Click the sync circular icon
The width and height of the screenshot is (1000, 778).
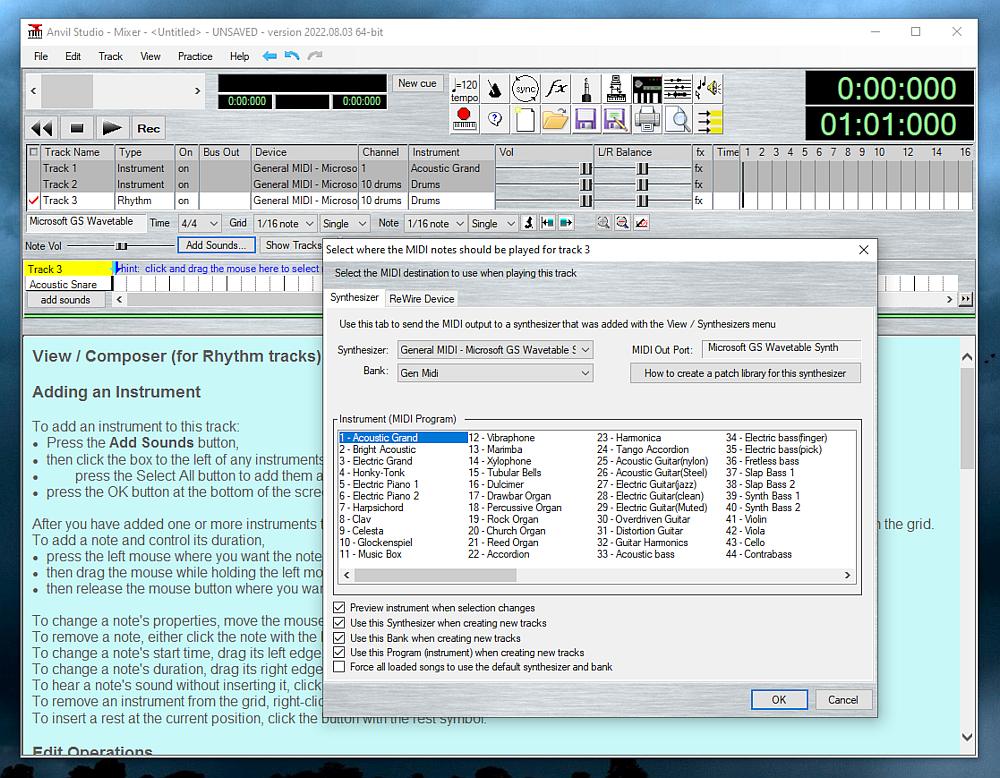(526, 89)
